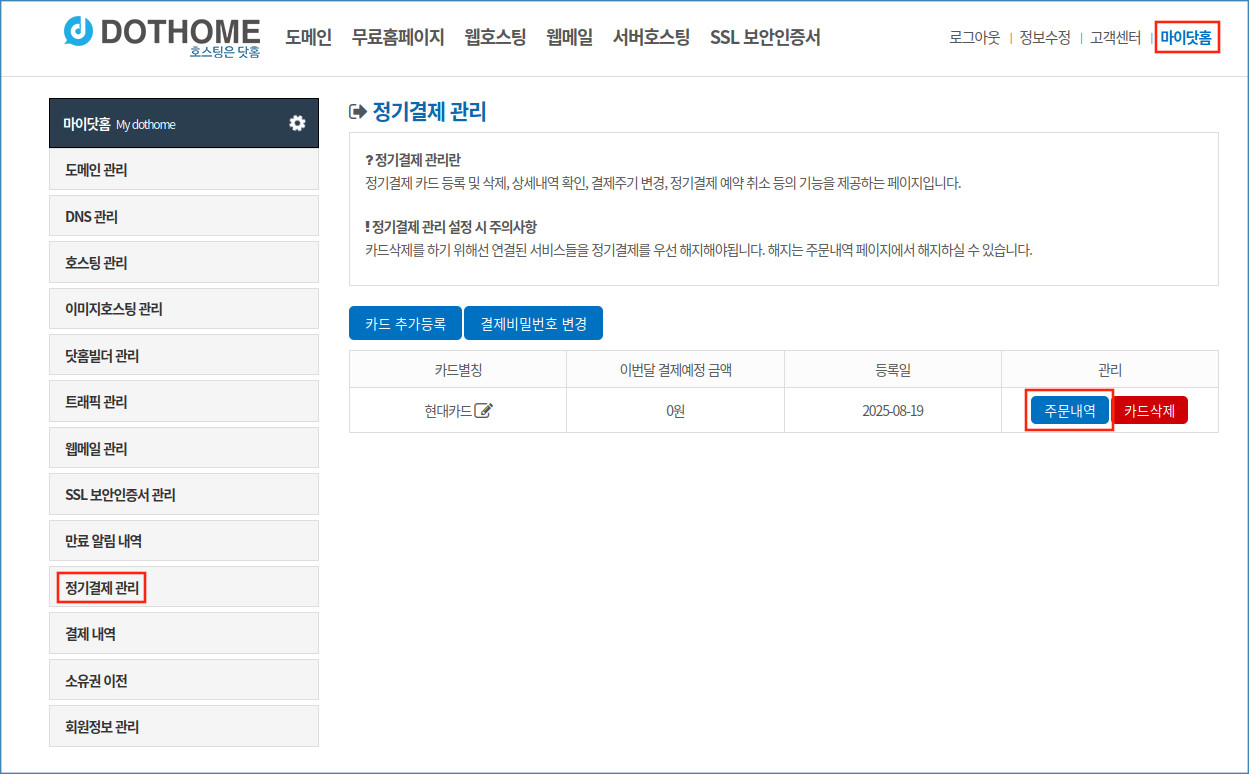The height and width of the screenshot is (774, 1249).
Task: Open the My dothome settings gear
Action: 297,123
